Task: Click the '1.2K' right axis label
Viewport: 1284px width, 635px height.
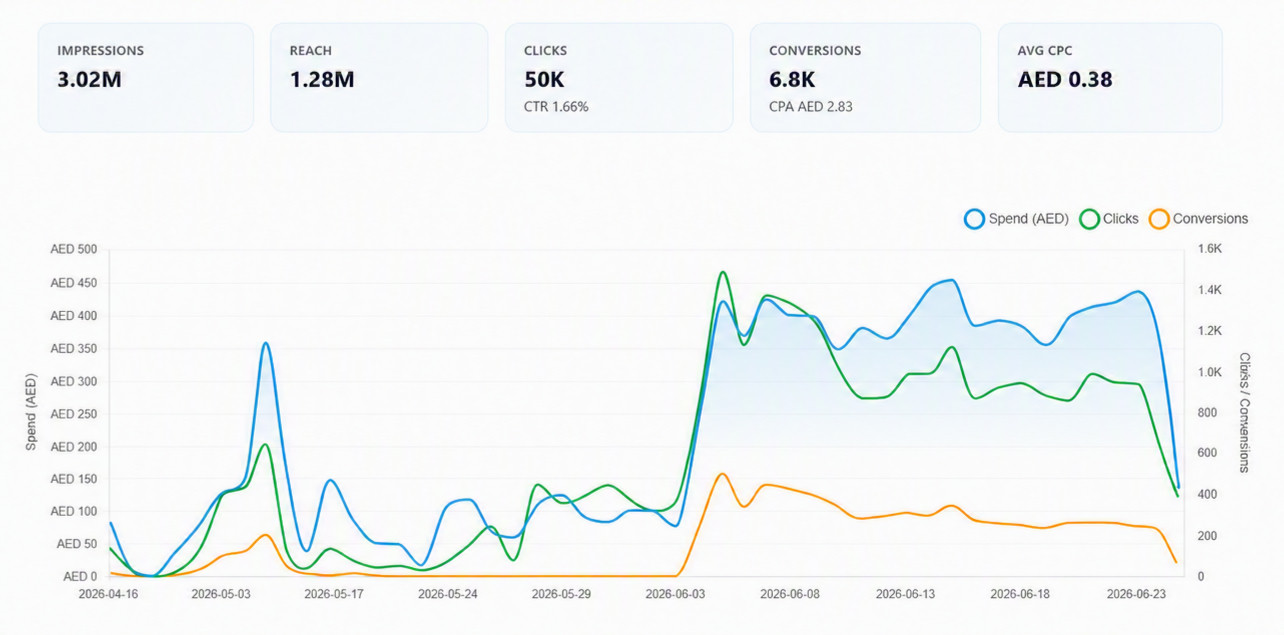Action: (x=1210, y=331)
